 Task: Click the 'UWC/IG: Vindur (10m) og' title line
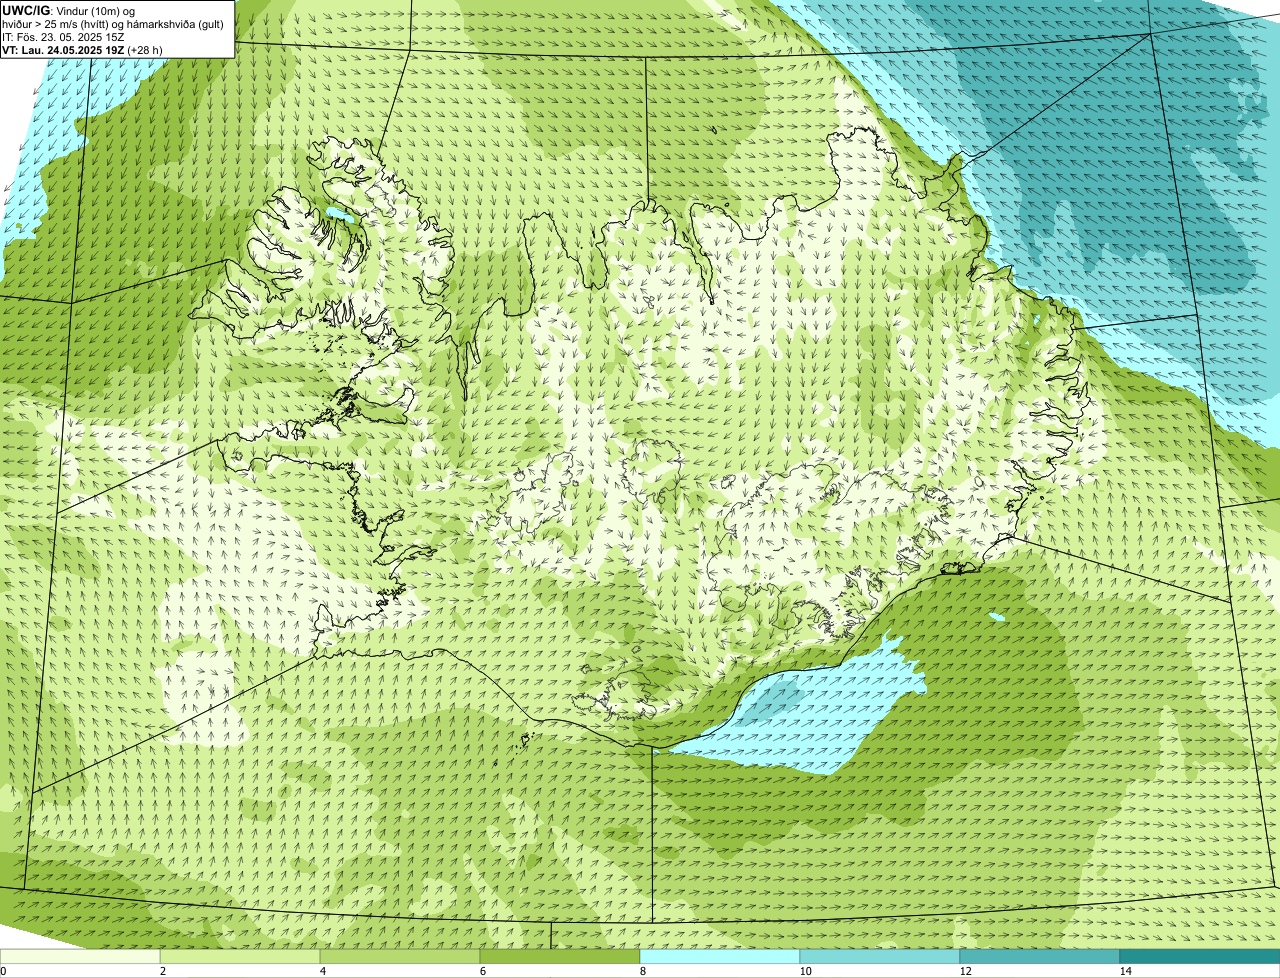(x=68, y=10)
